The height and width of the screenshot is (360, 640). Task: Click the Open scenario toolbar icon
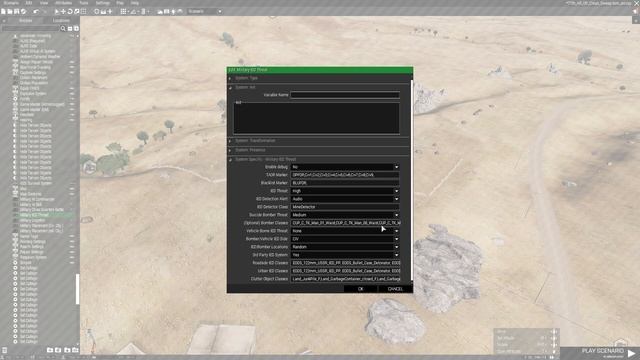pyautogui.click(x=10, y=11)
